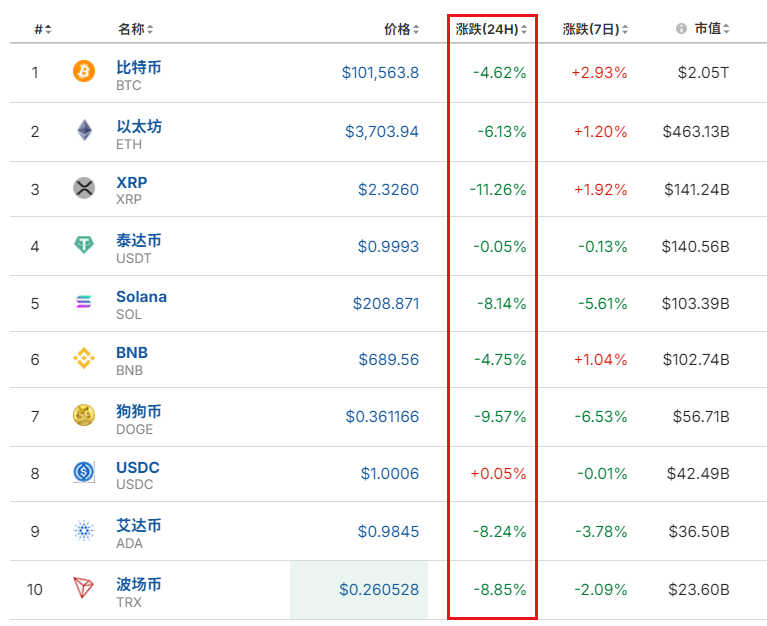Click Ethereum price $3,703.94
The image size is (767, 626).
[x=382, y=132]
